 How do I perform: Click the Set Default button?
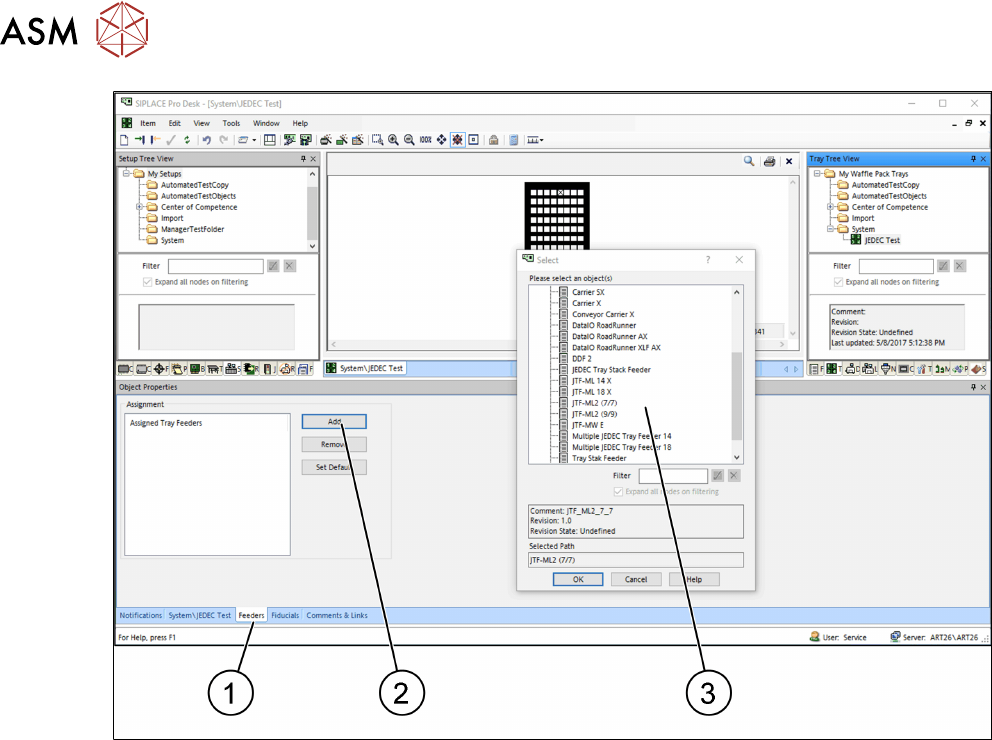(x=334, y=467)
